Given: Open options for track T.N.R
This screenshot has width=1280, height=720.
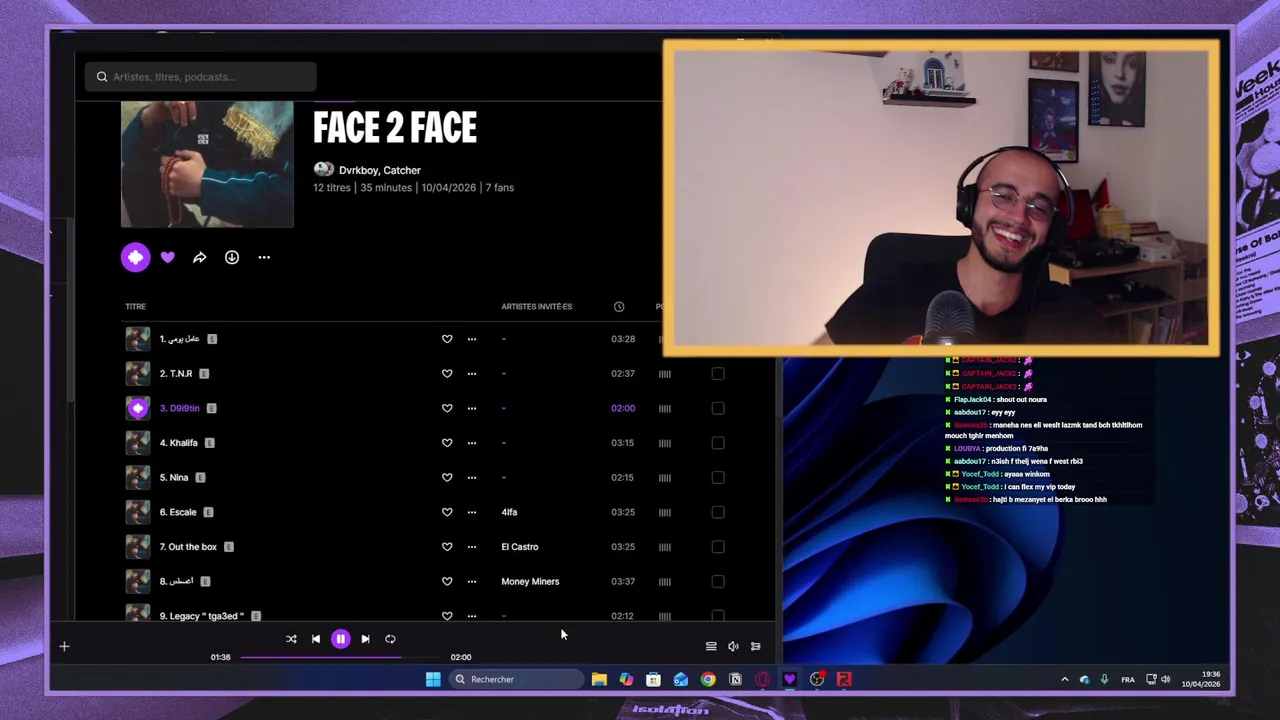Looking at the screenshot, I should [472, 374].
